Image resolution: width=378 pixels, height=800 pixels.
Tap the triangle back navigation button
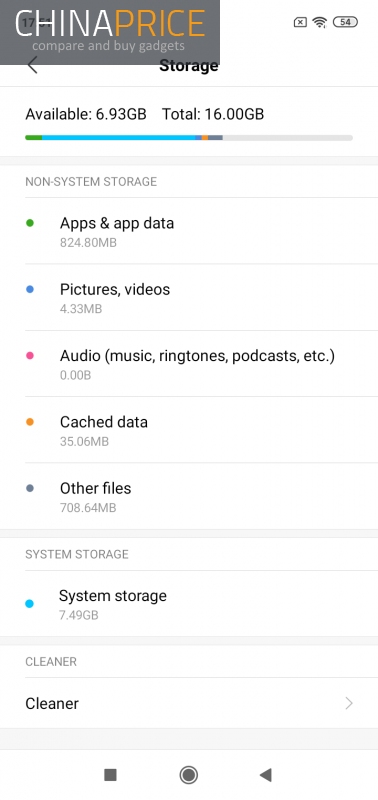pos(265,775)
